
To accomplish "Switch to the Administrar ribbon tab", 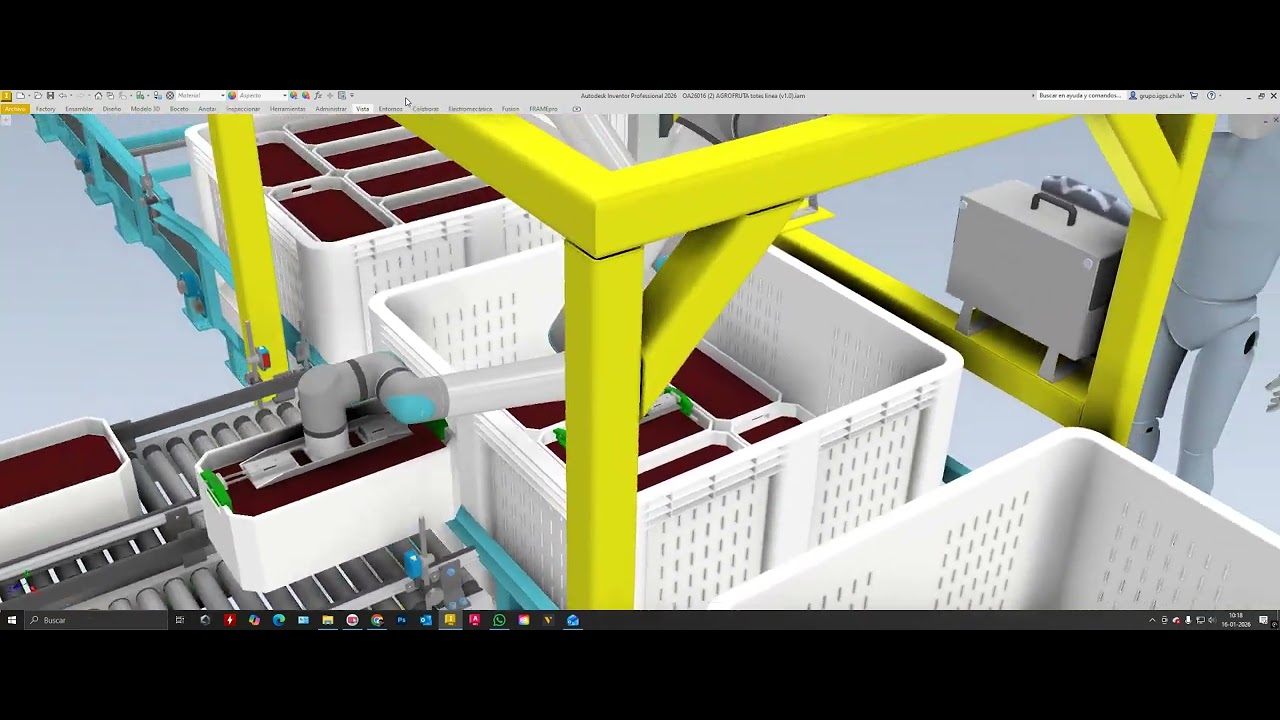I will 331,109.
